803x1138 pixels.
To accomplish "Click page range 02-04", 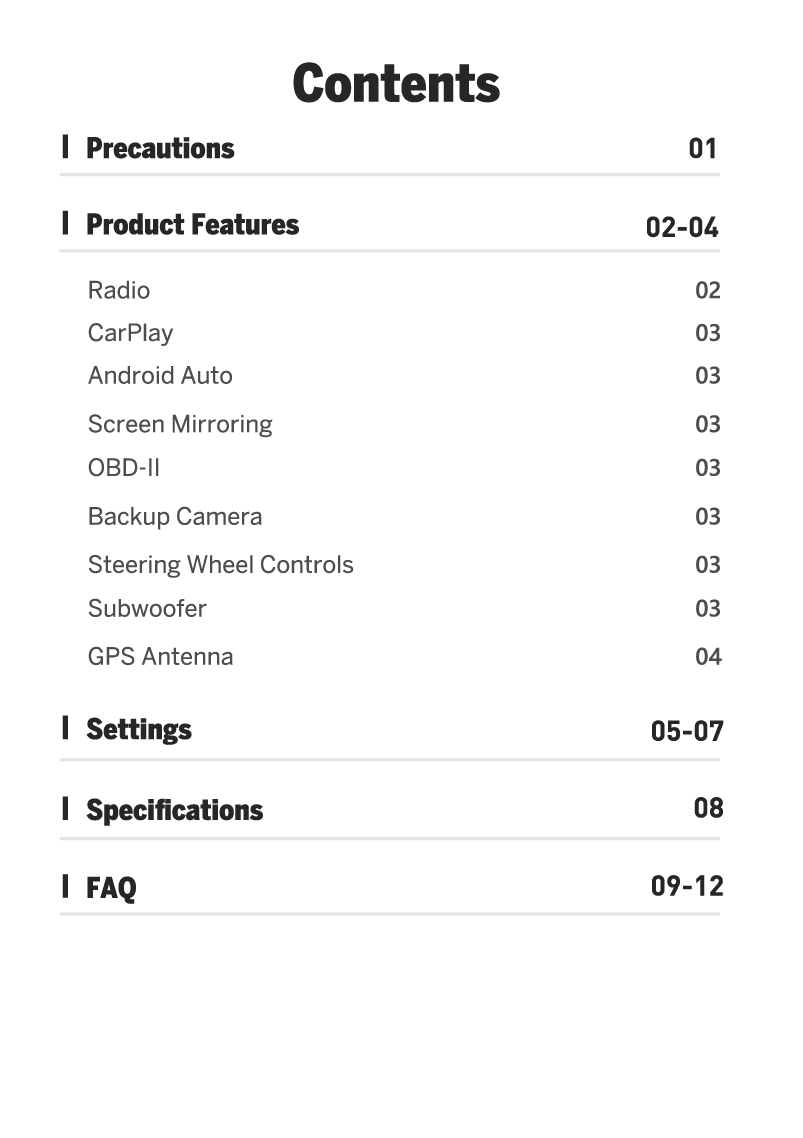I will (682, 227).
